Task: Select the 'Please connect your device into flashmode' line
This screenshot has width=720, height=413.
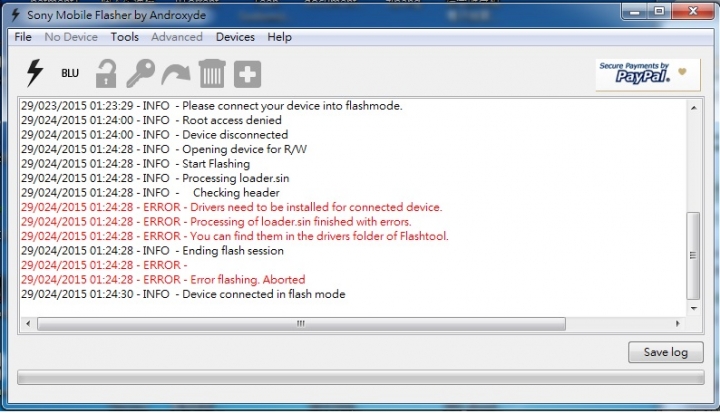Action: [212, 106]
